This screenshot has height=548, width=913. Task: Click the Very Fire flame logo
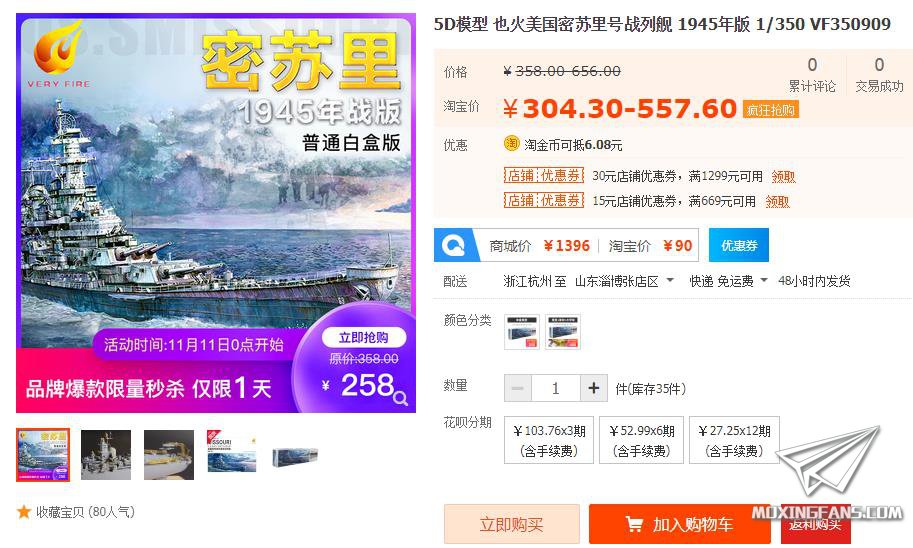pos(58,48)
